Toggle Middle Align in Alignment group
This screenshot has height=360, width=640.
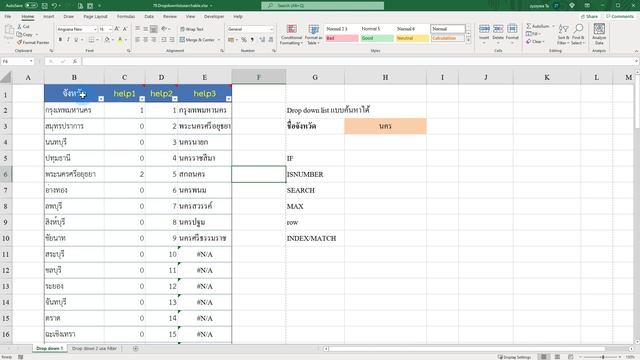click(146, 29)
